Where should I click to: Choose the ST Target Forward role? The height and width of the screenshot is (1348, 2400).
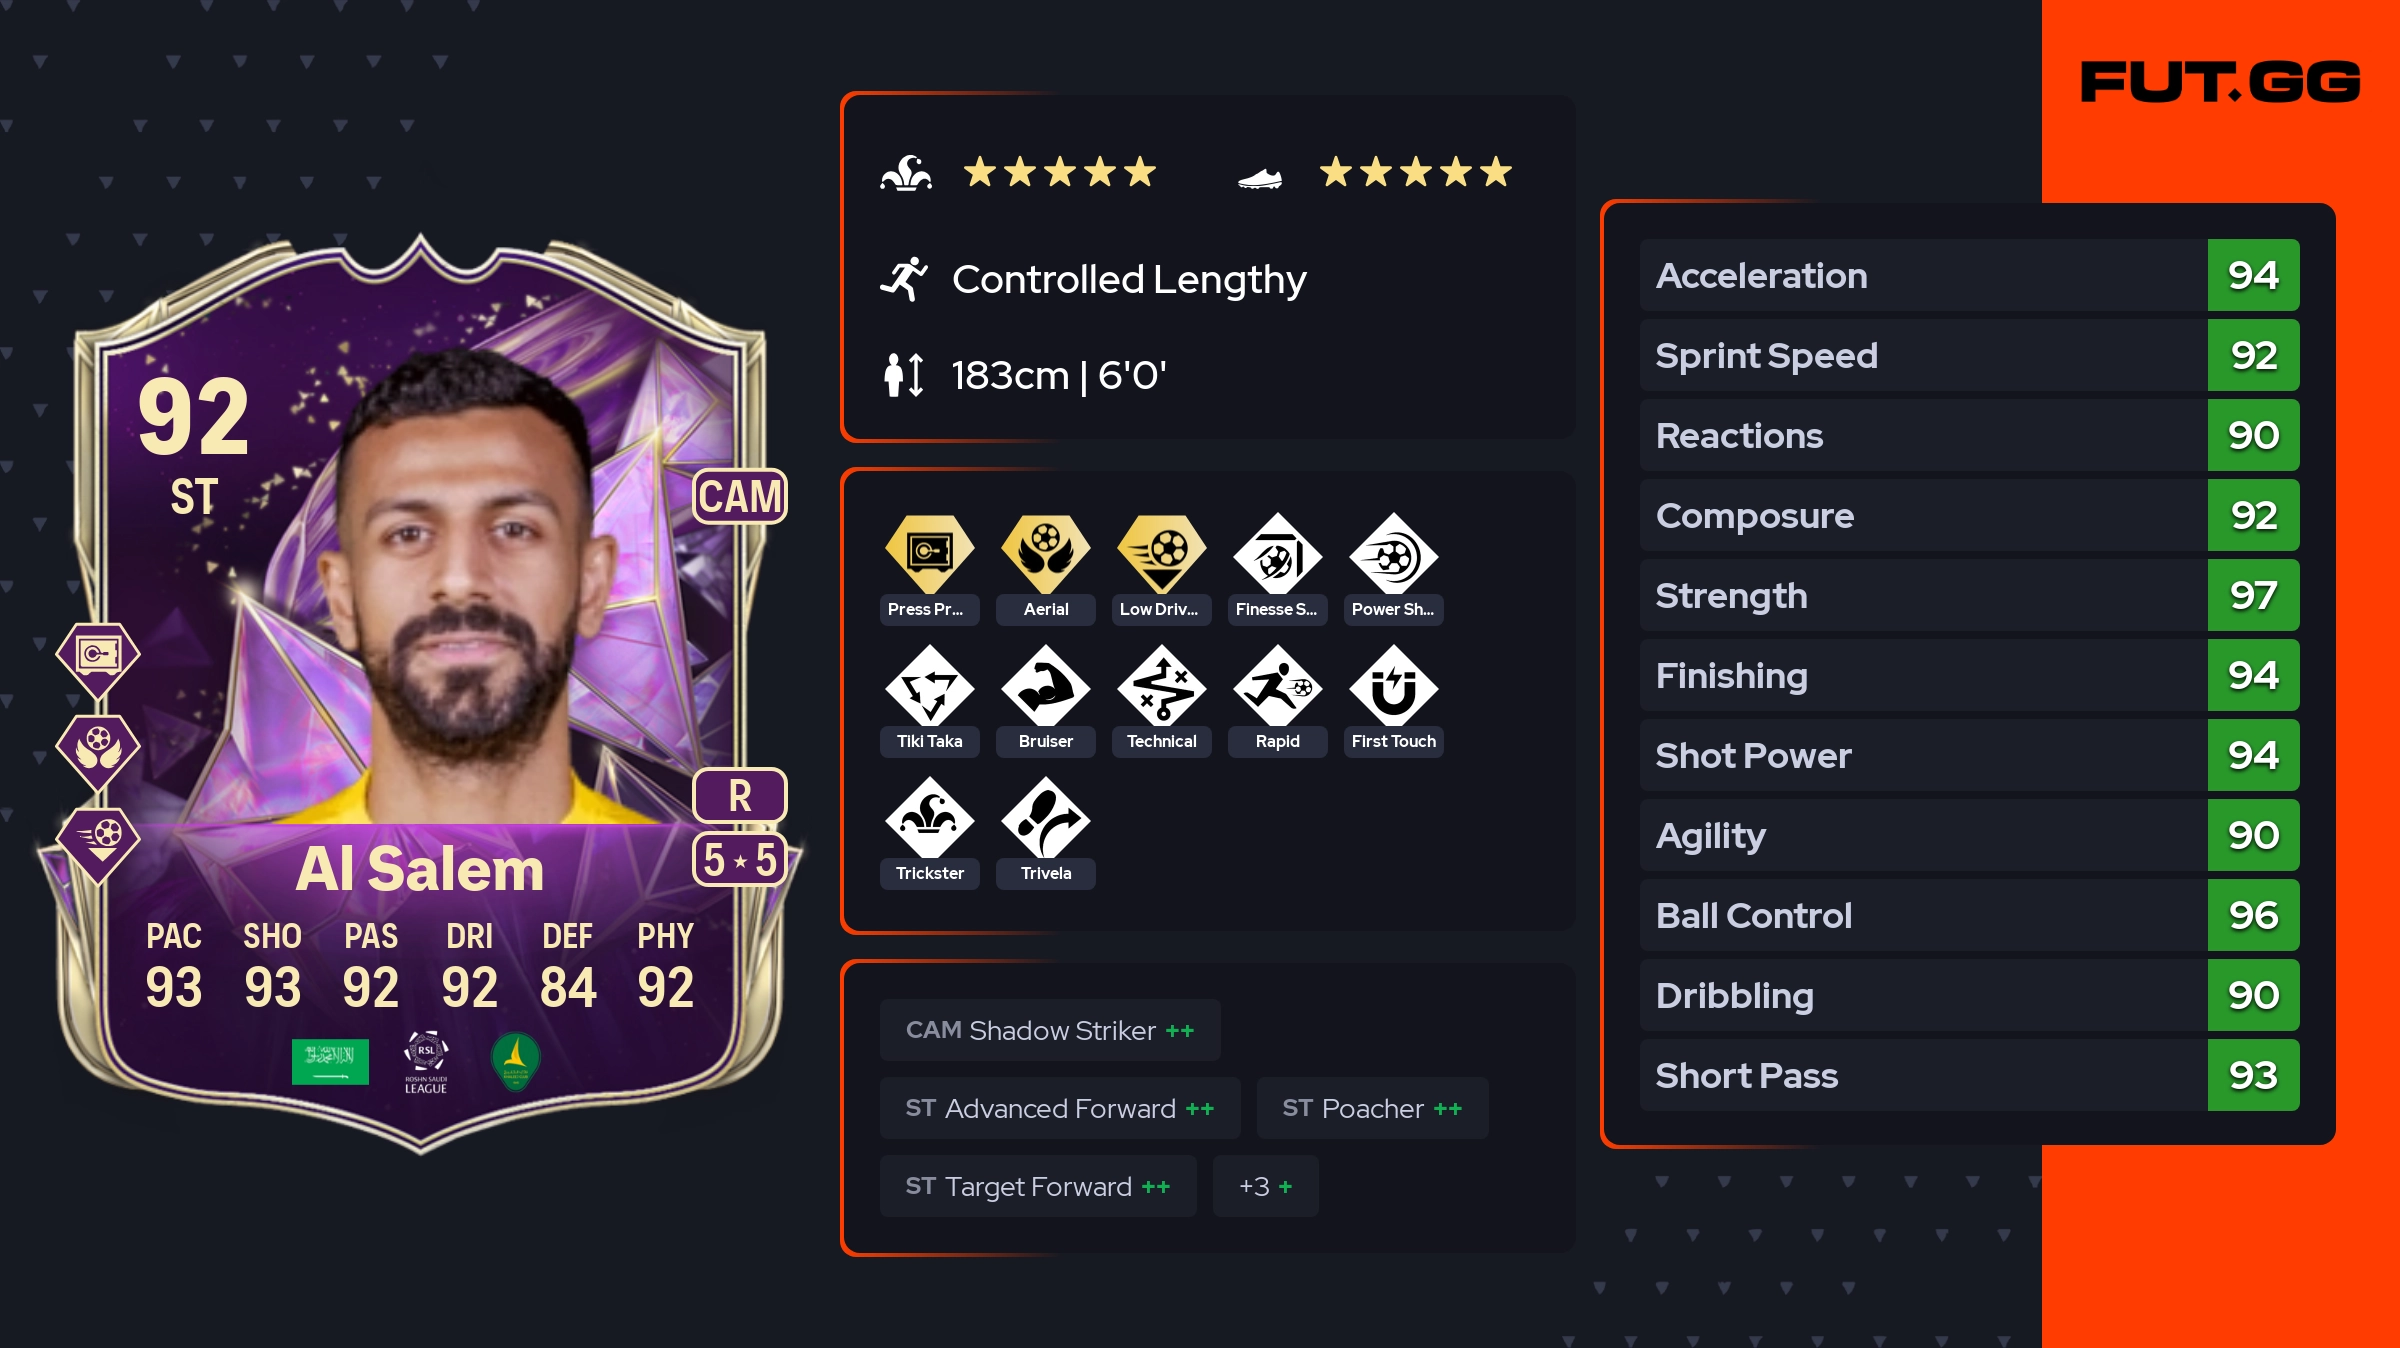(x=1038, y=1186)
